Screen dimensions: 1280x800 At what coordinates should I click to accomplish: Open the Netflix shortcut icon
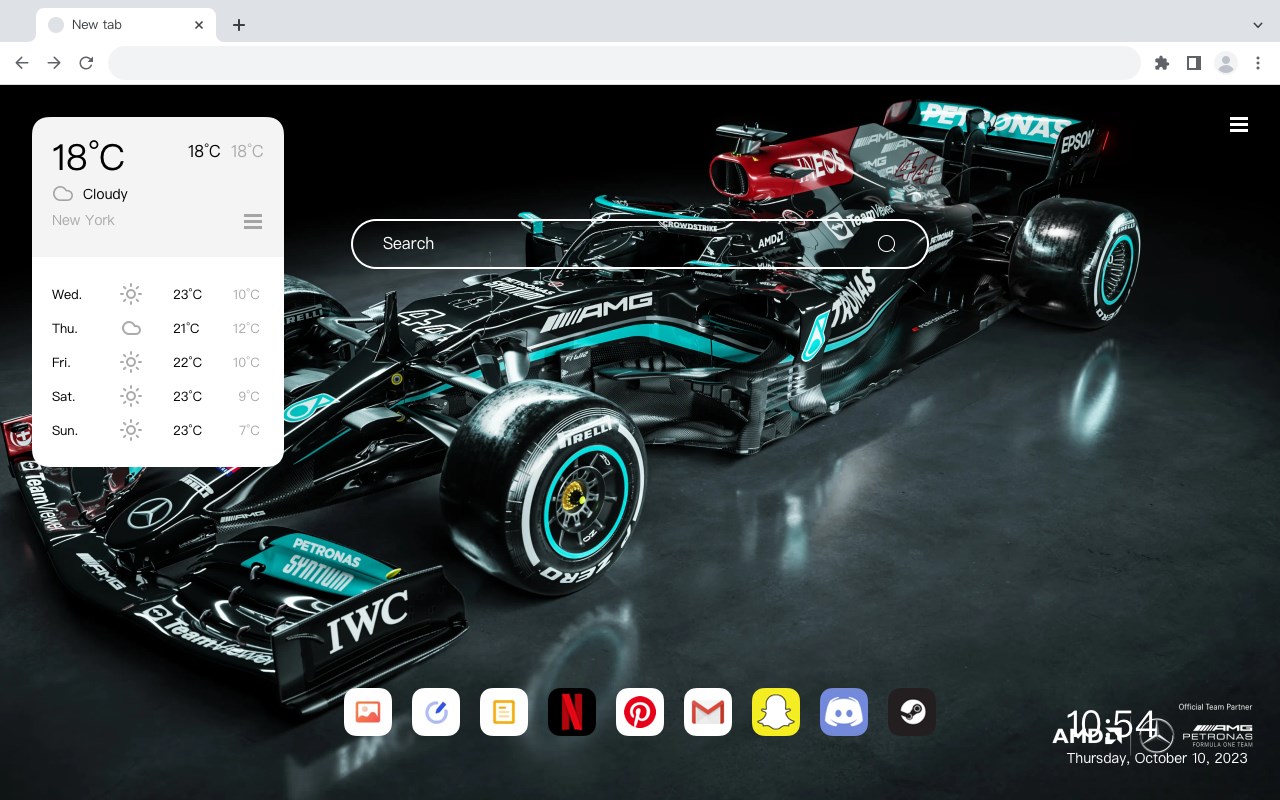coord(572,712)
